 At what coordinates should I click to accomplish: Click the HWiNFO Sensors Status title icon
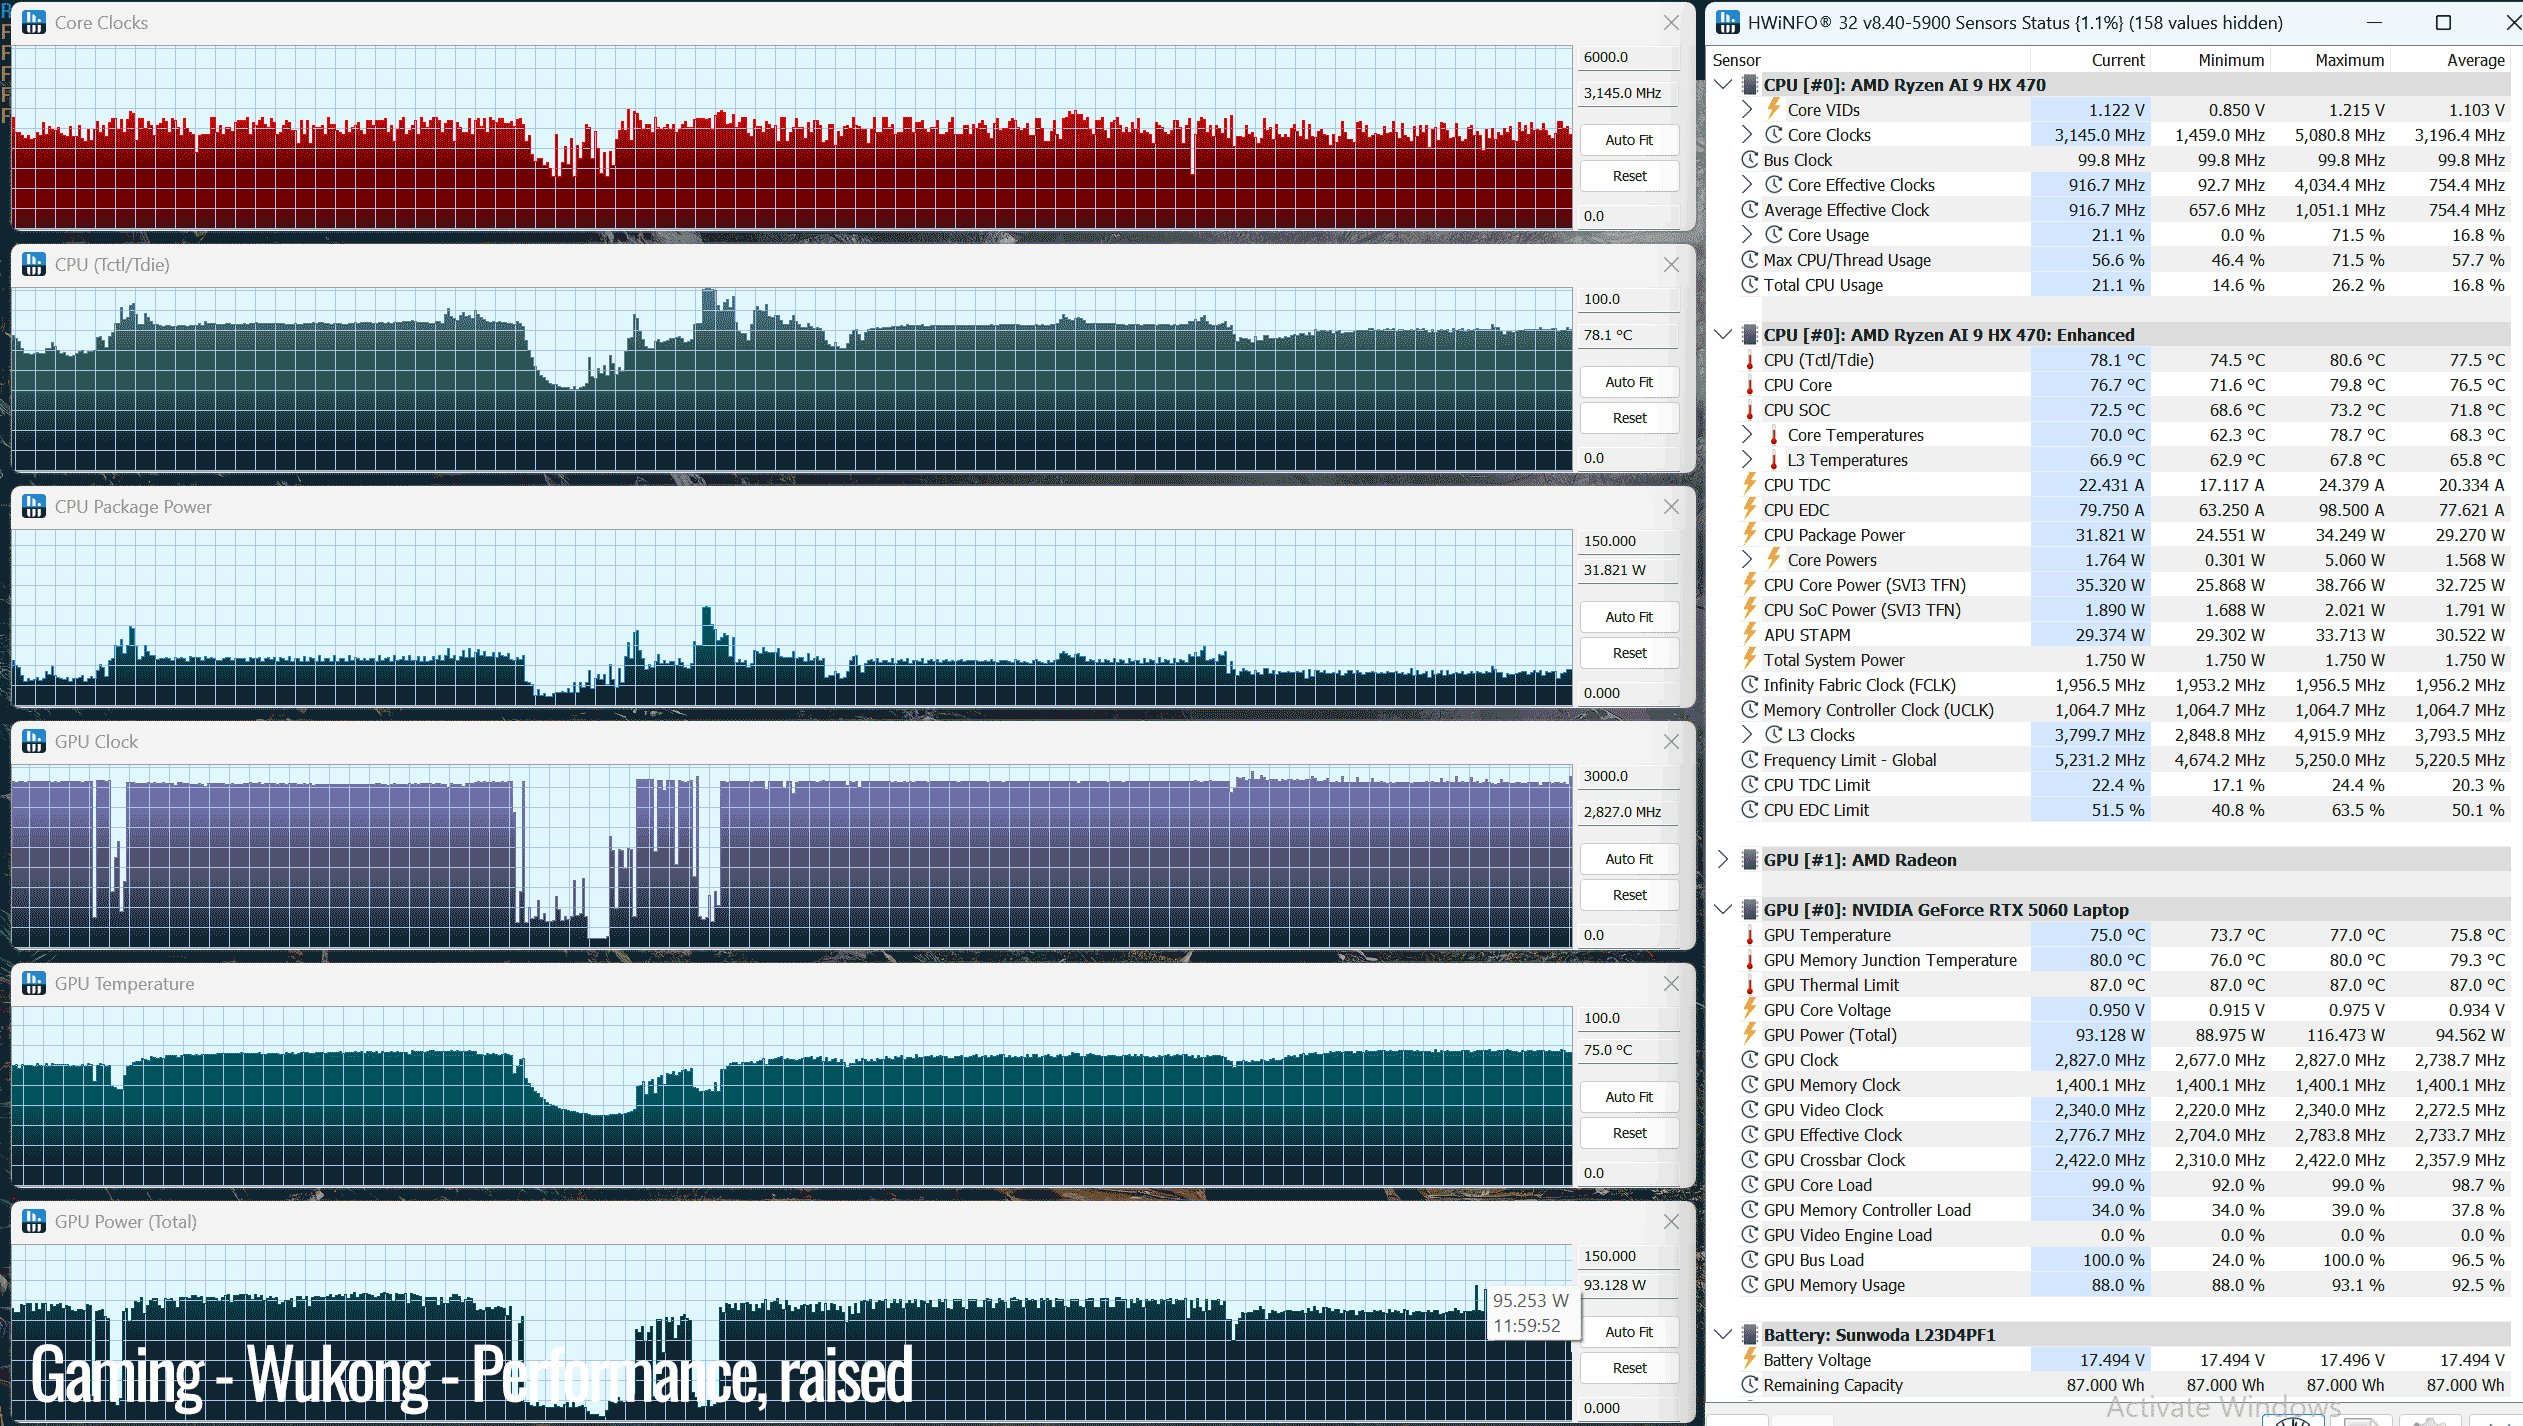(1728, 23)
